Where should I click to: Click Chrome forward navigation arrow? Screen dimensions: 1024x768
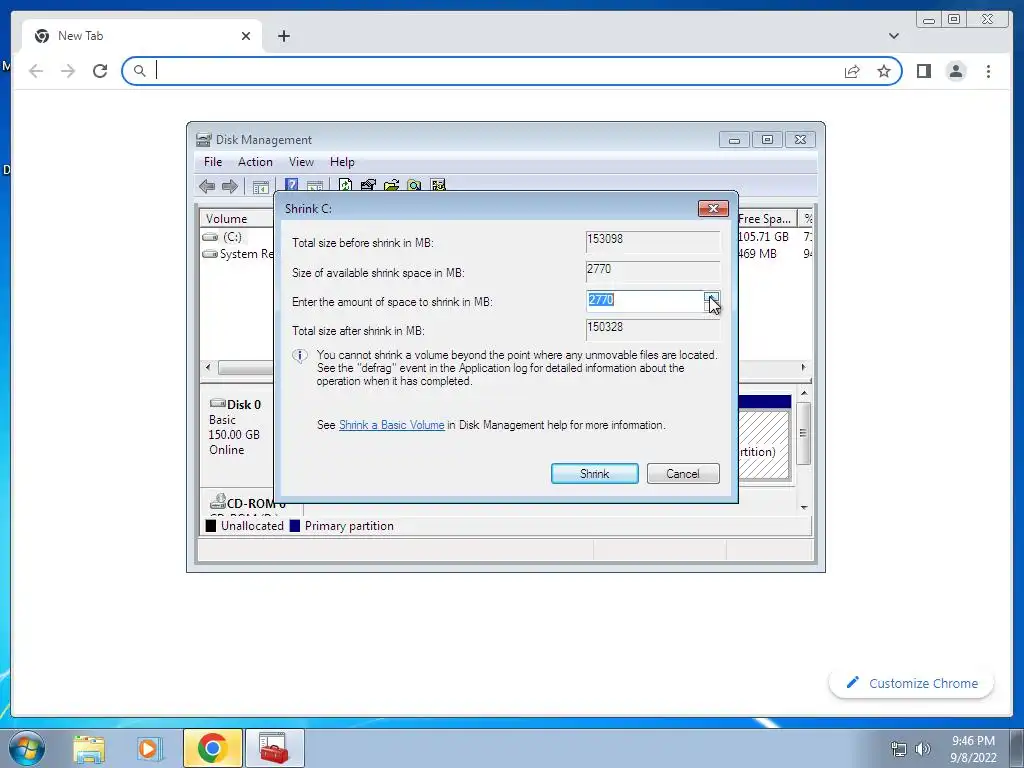click(x=68, y=71)
